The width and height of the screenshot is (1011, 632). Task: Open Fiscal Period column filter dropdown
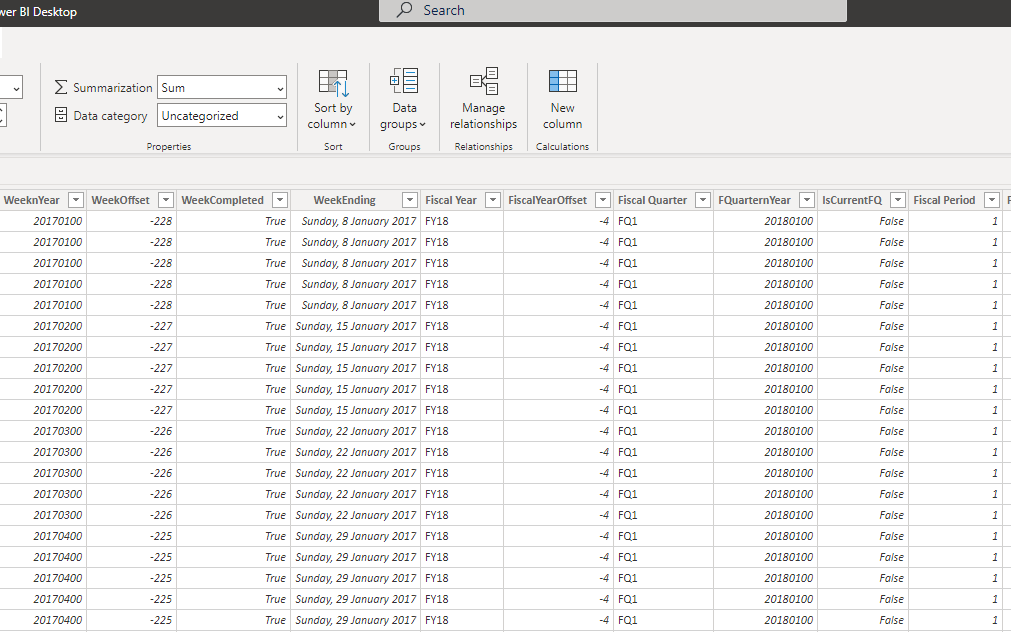(x=992, y=200)
